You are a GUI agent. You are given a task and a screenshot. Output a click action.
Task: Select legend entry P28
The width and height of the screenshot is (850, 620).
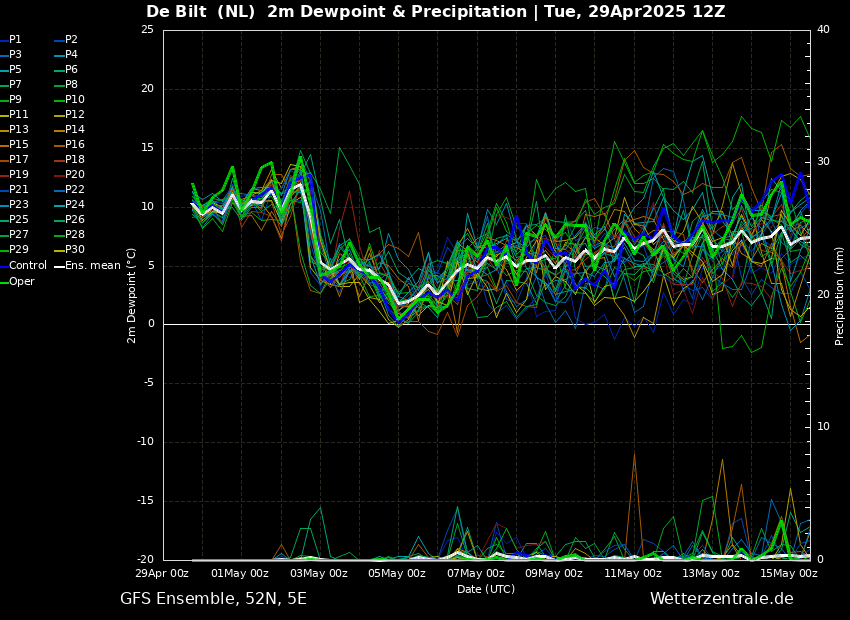click(x=70, y=235)
